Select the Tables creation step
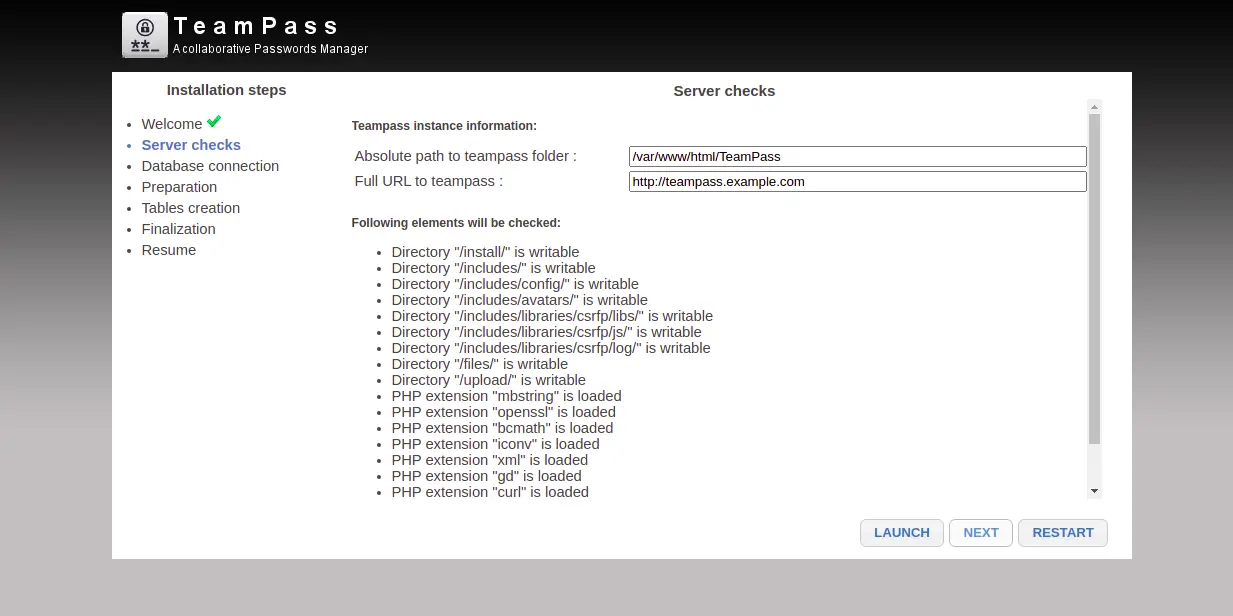The image size is (1233, 616). (191, 208)
